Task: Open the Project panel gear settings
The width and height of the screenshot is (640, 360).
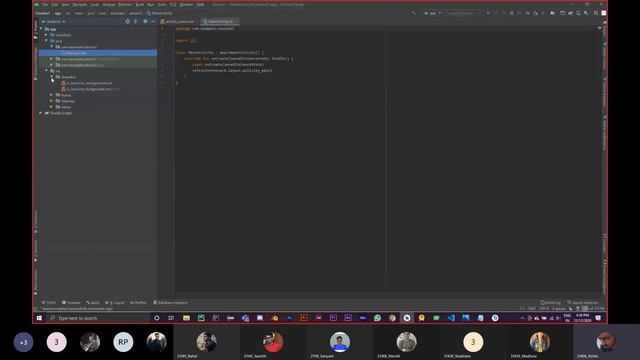Action: click(145, 21)
